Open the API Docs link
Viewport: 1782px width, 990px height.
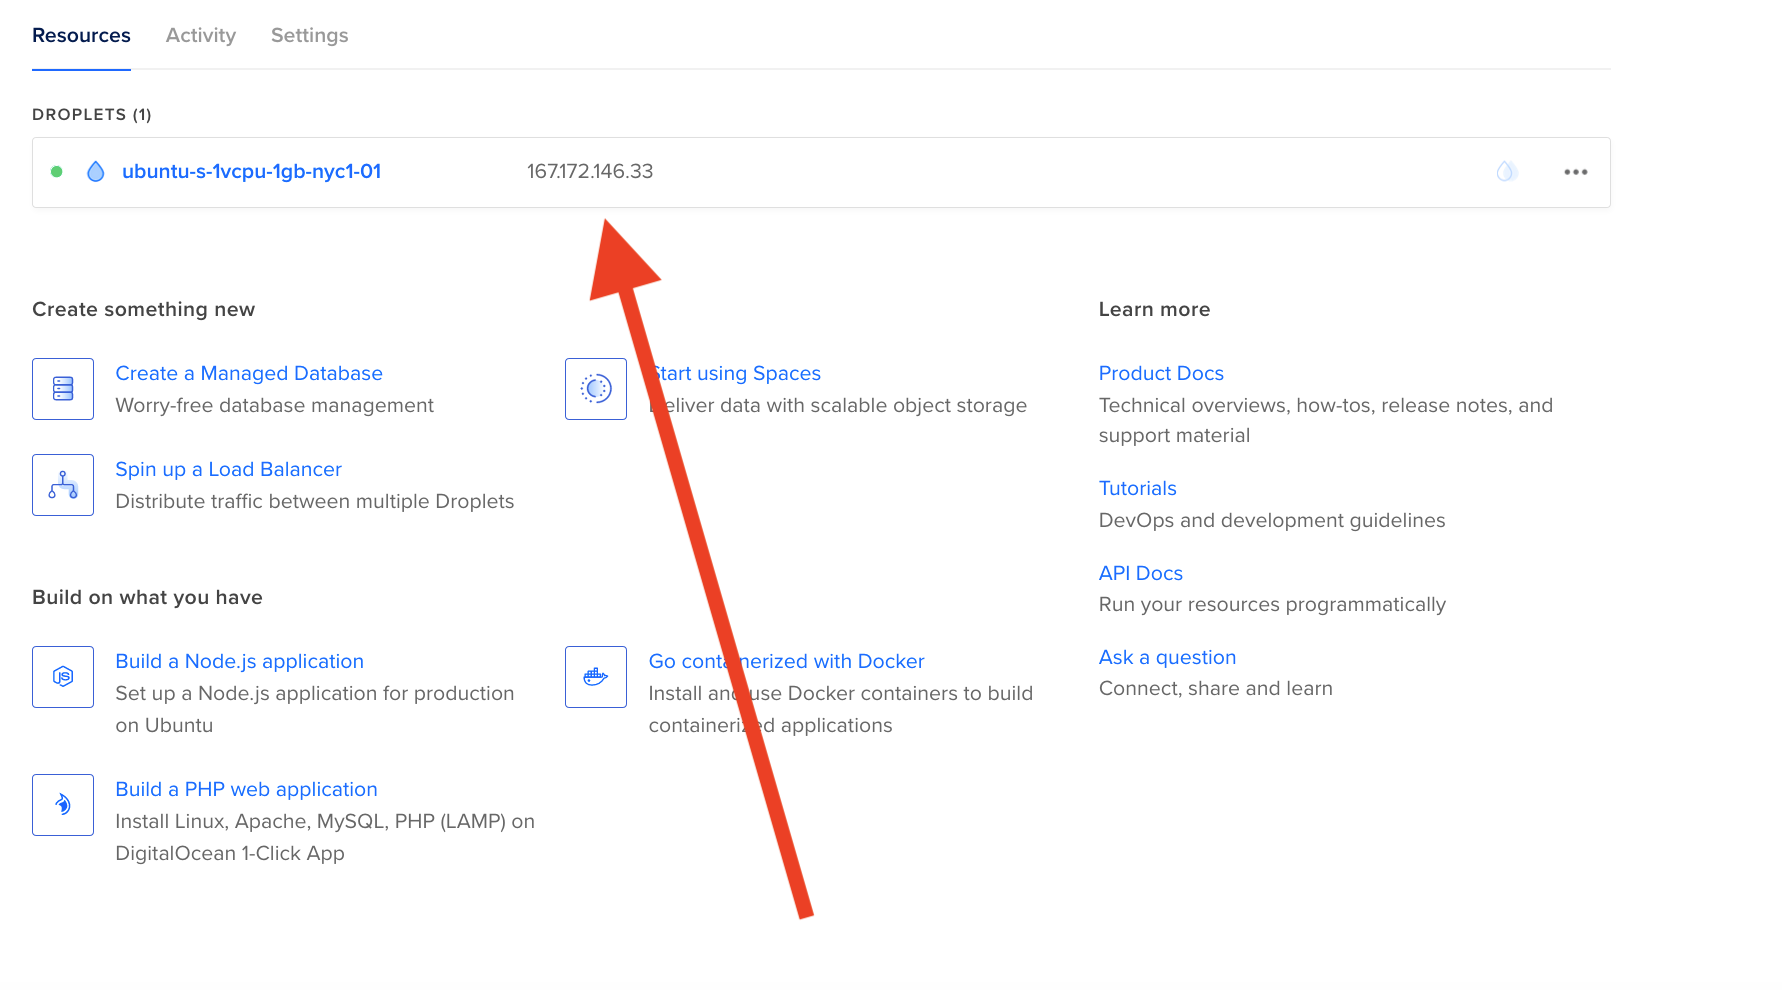[x=1140, y=572]
